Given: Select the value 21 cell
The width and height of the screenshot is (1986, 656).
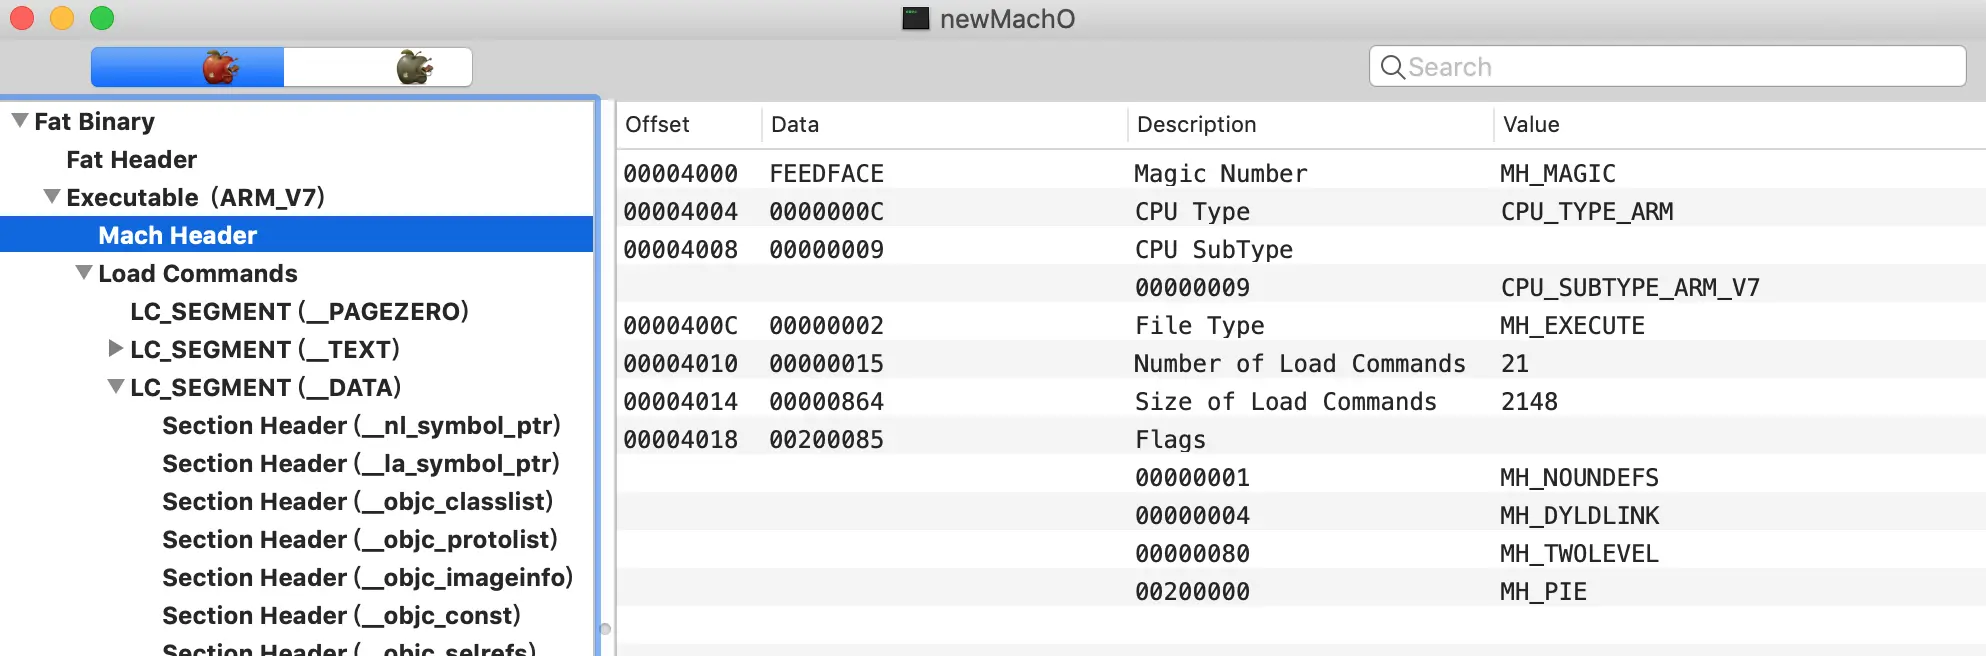Looking at the screenshot, I should 1515,364.
